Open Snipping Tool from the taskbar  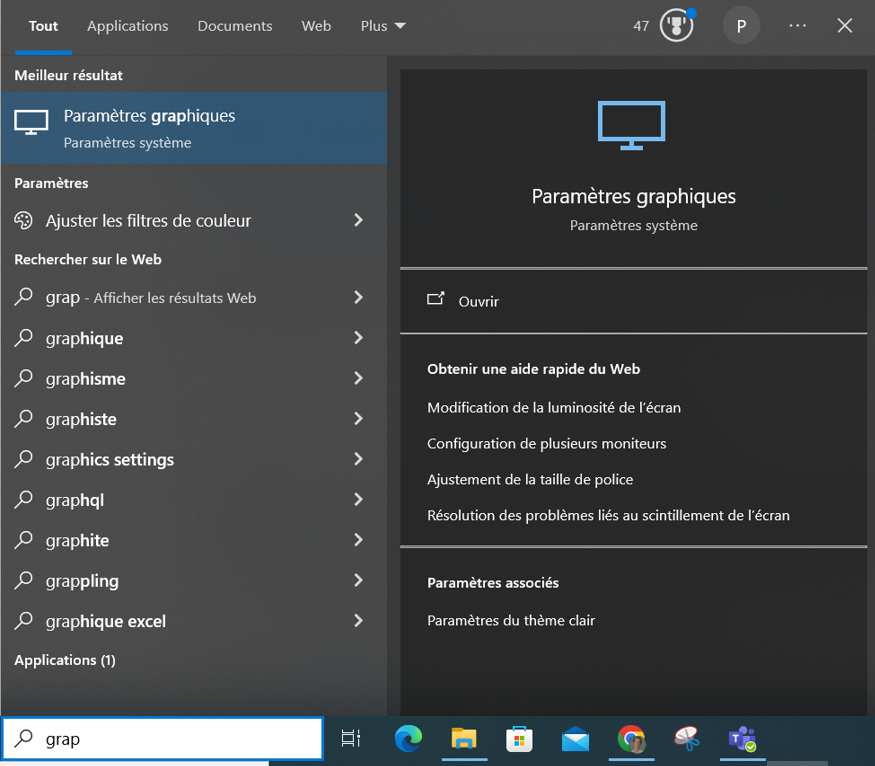(x=687, y=739)
